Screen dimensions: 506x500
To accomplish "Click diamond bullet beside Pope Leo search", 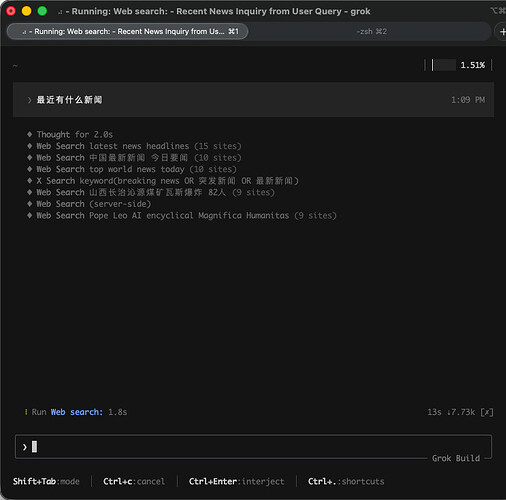I will coord(30,215).
